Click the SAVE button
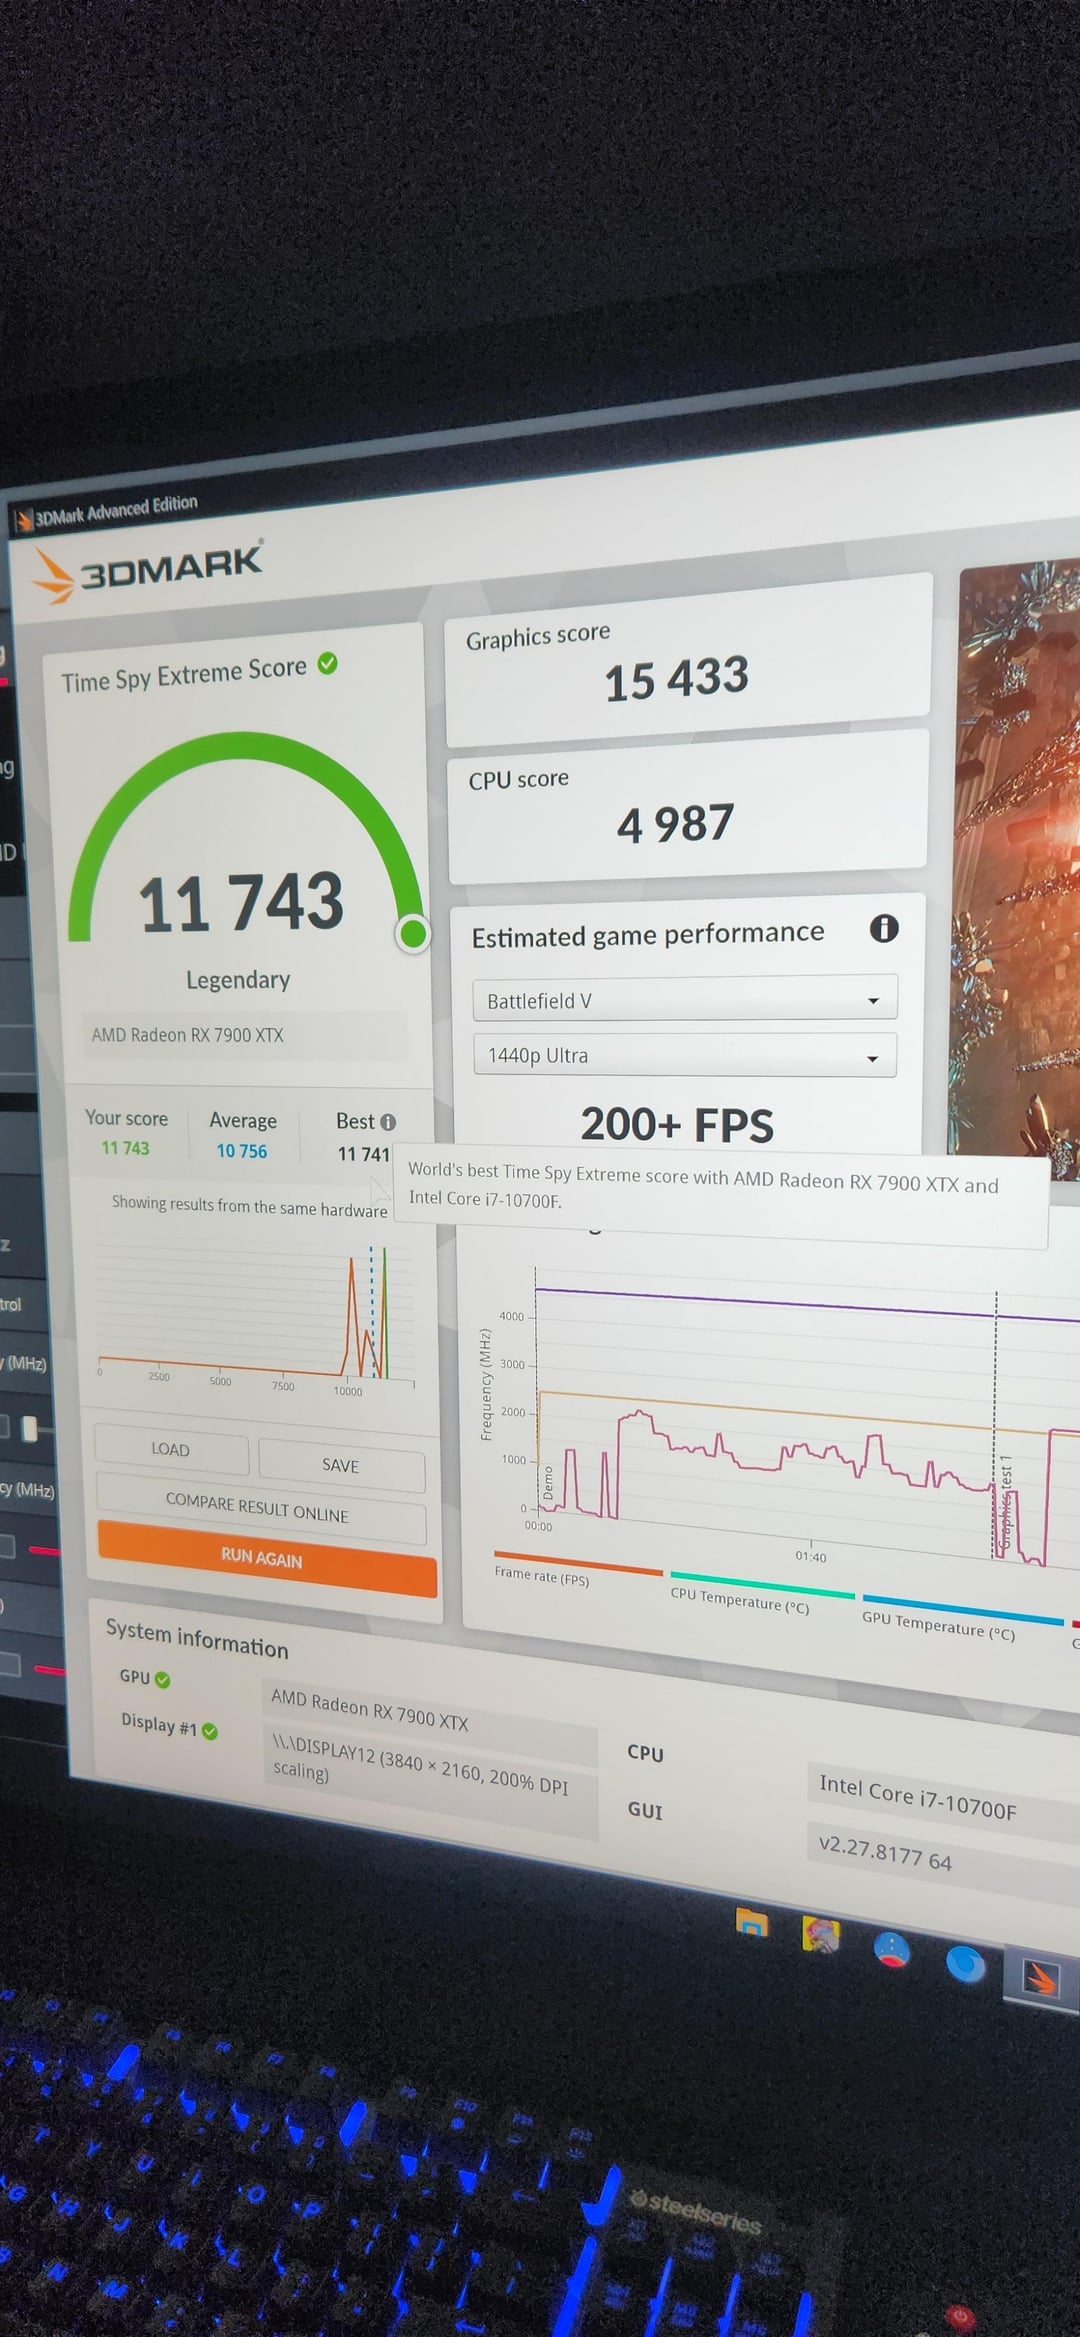This screenshot has height=2337, width=1080. (341, 1465)
